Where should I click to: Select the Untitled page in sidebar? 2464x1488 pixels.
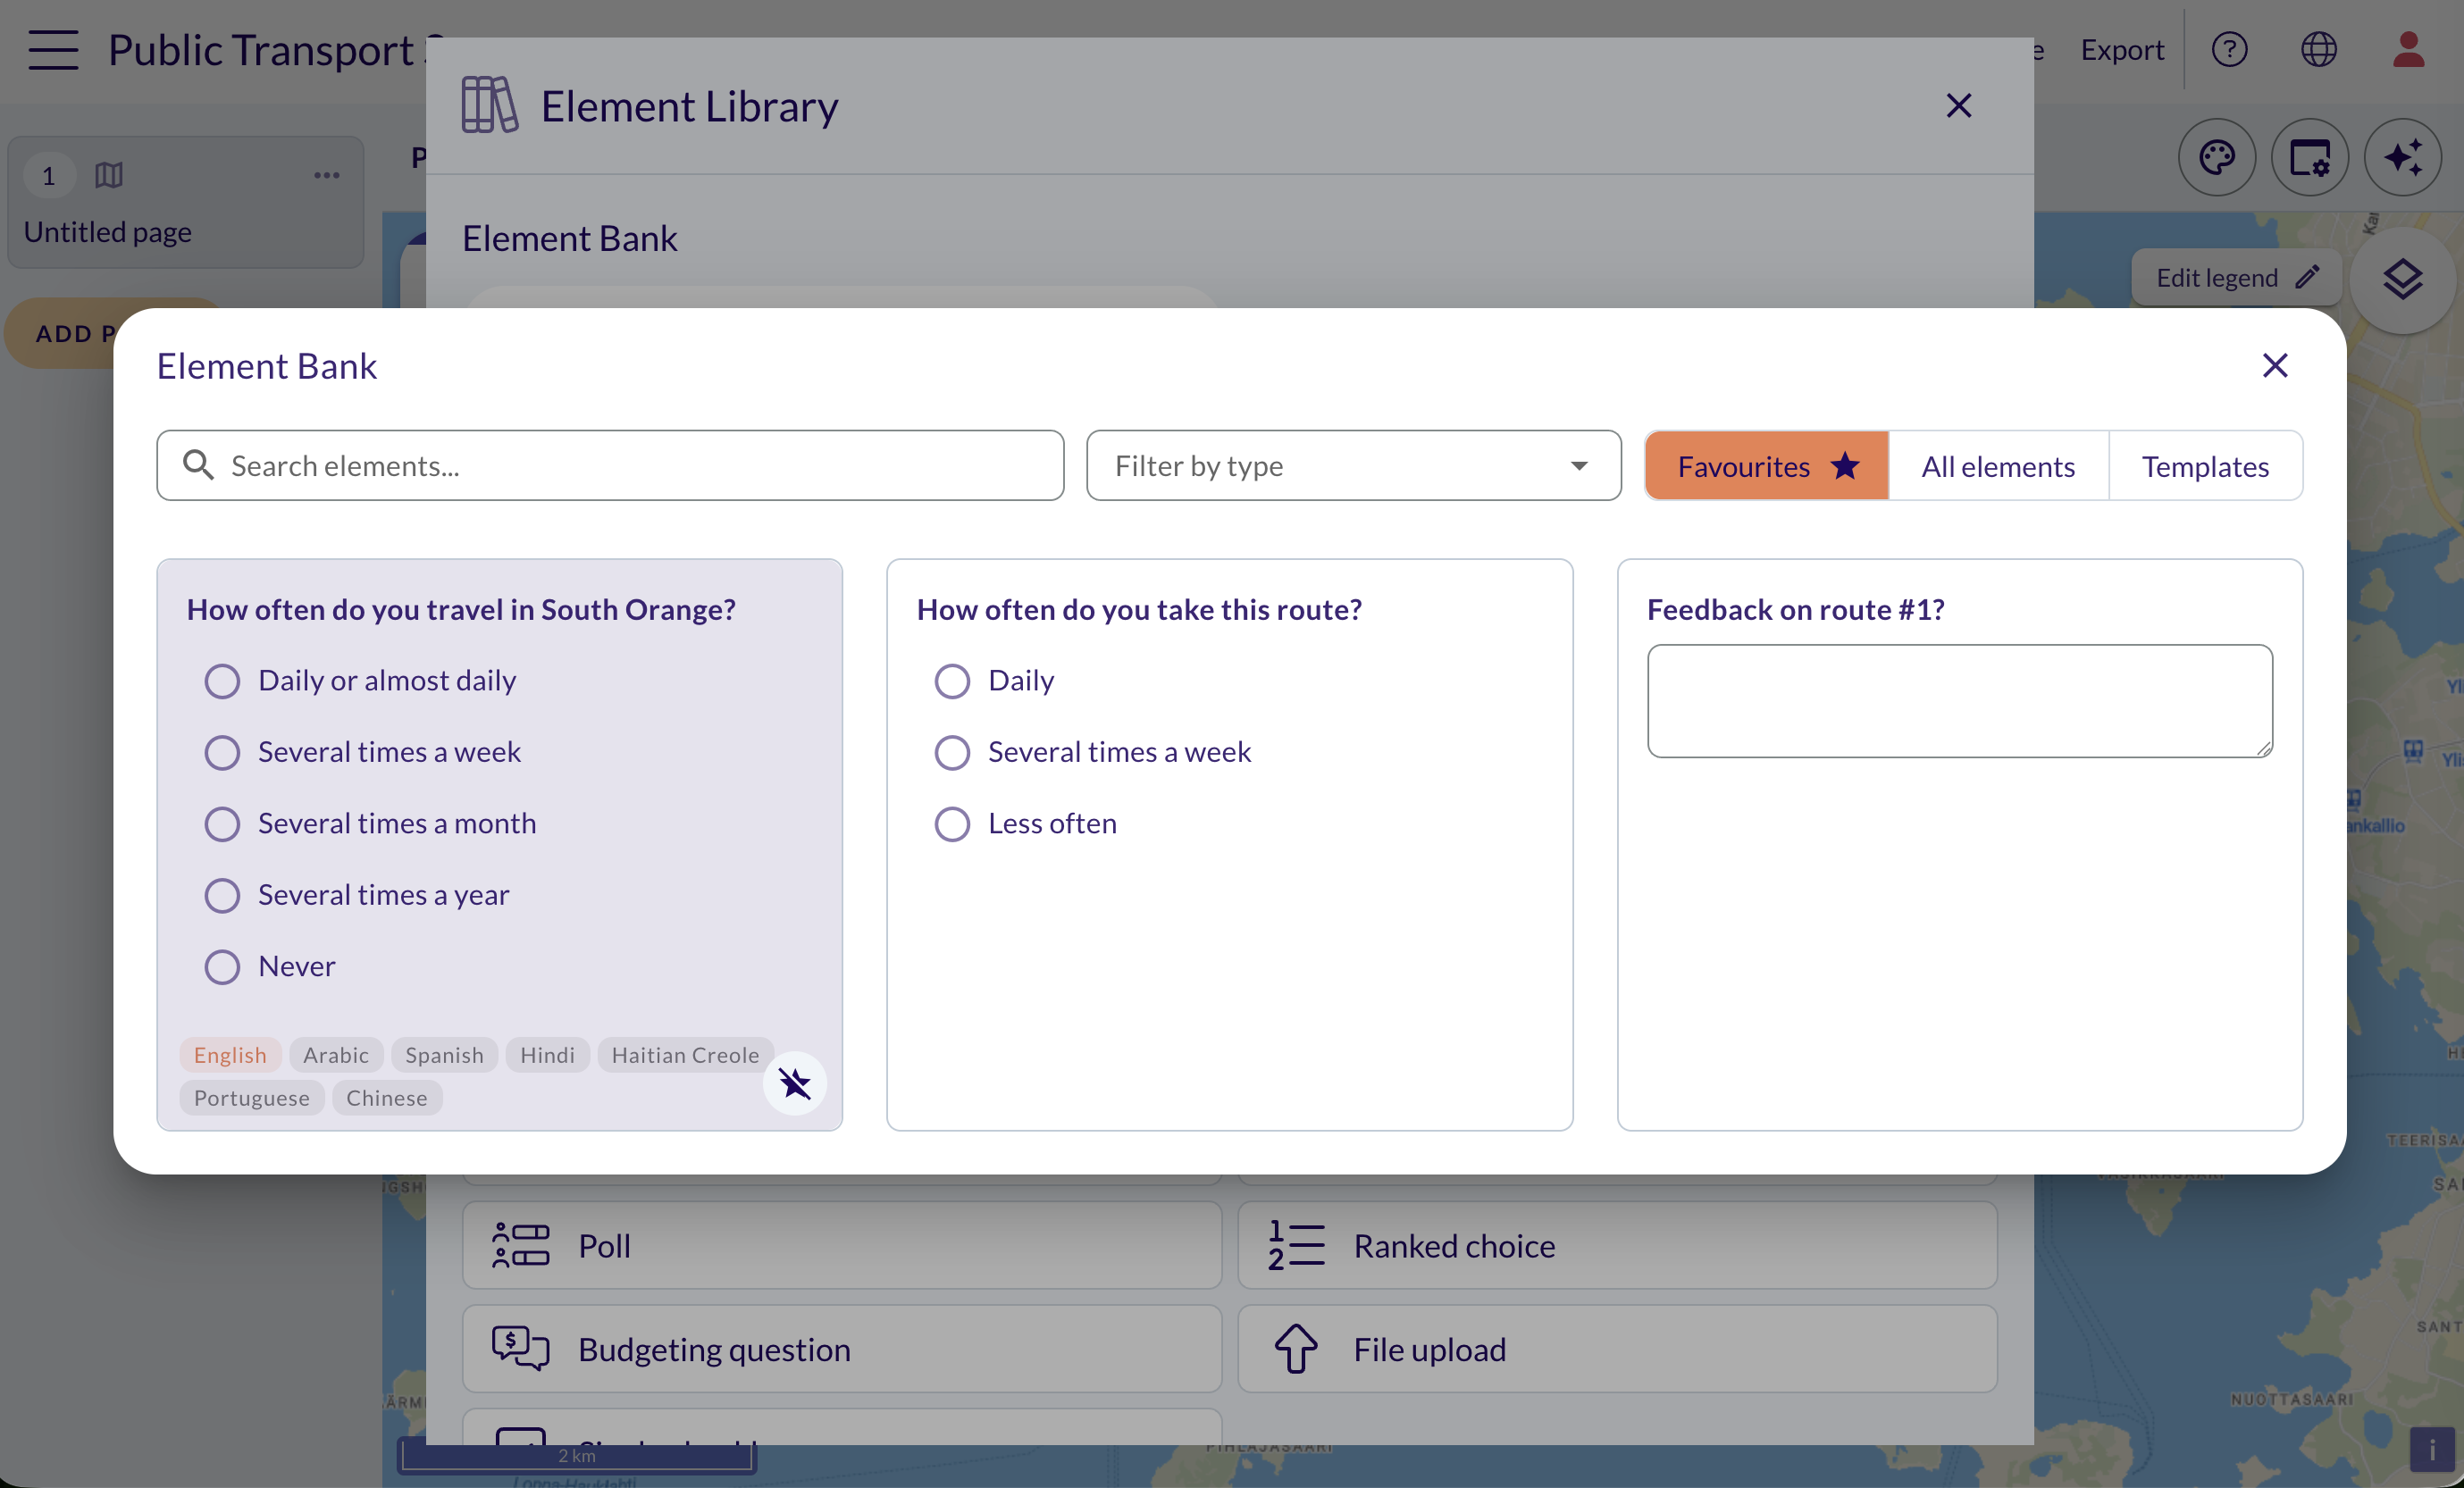186,203
